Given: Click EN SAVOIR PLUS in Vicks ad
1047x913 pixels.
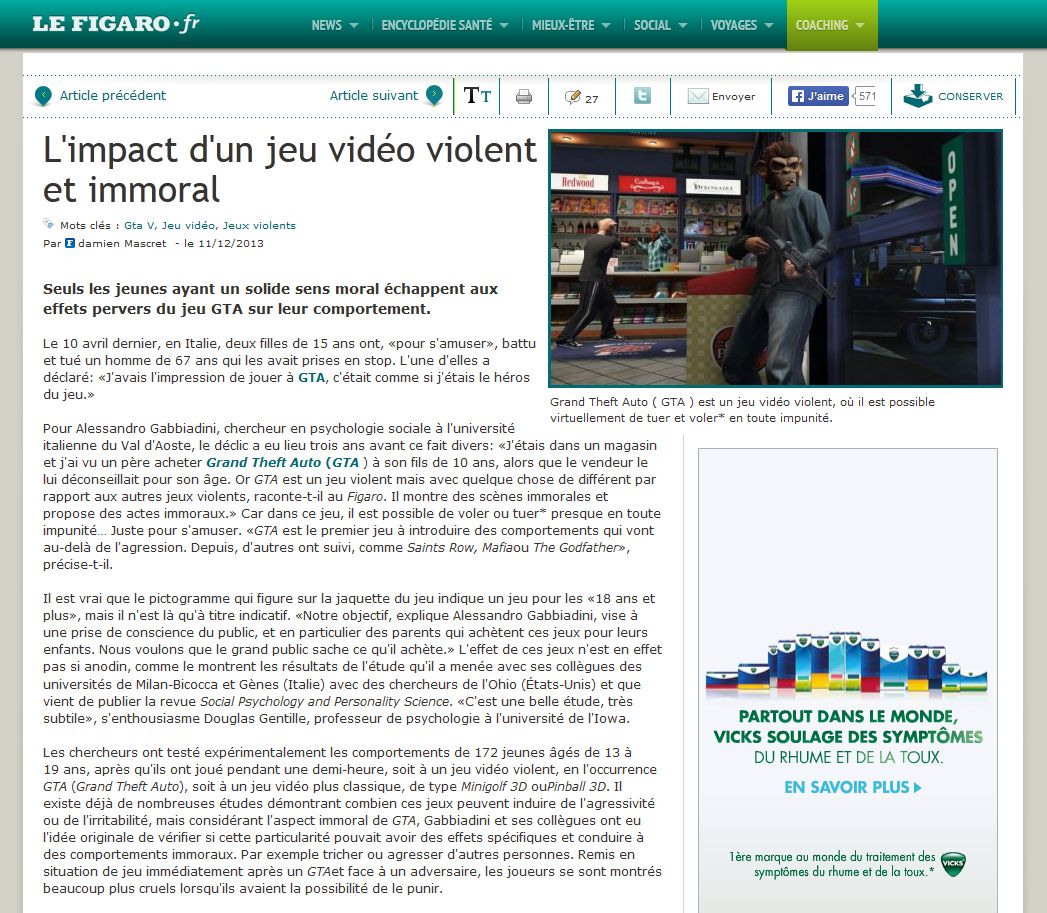Looking at the screenshot, I should pos(853,787).
